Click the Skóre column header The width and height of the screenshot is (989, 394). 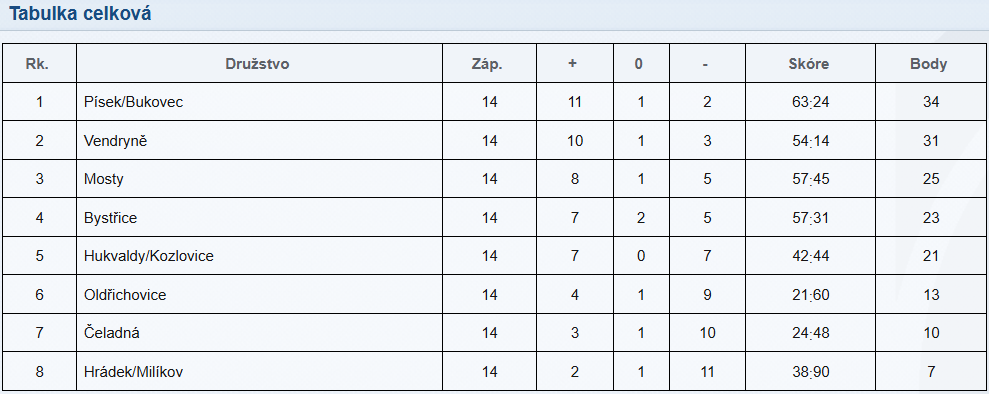pos(809,64)
